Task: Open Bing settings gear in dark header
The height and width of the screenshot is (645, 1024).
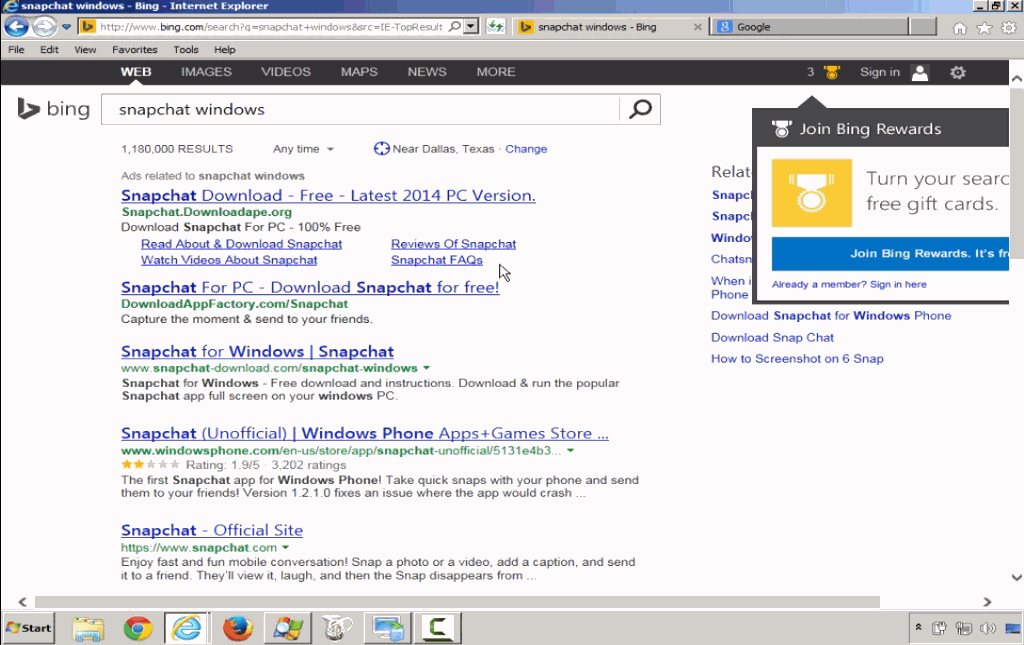Action: [957, 72]
